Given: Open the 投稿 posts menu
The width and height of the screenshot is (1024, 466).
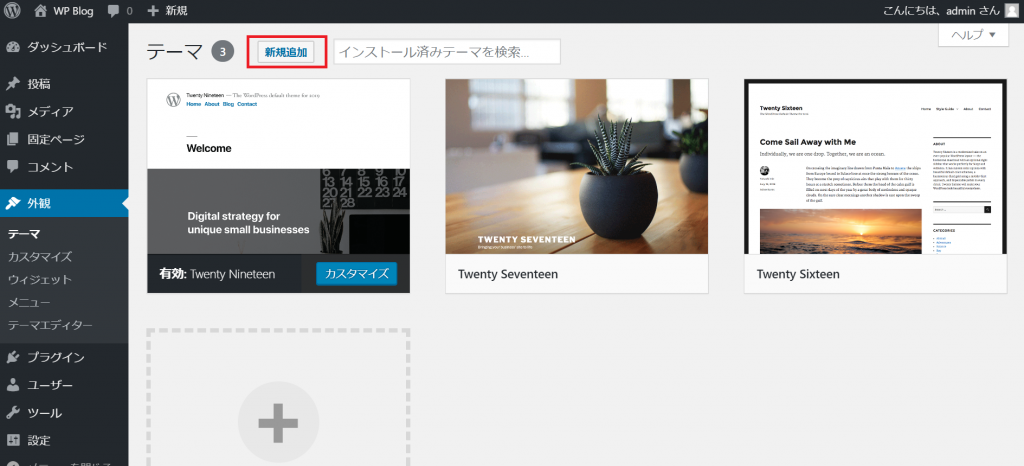Looking at the screenshot, I should point(39,83).
